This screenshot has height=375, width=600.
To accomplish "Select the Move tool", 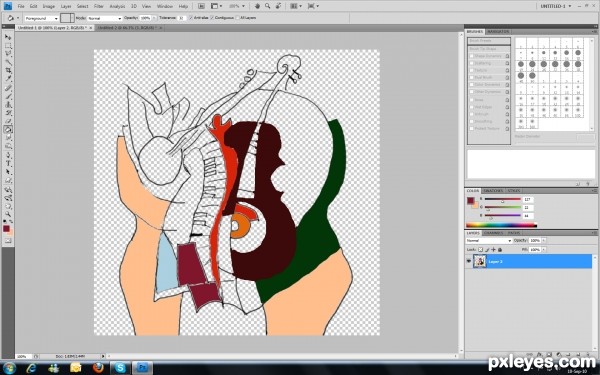I will click(x=8, y=37).
